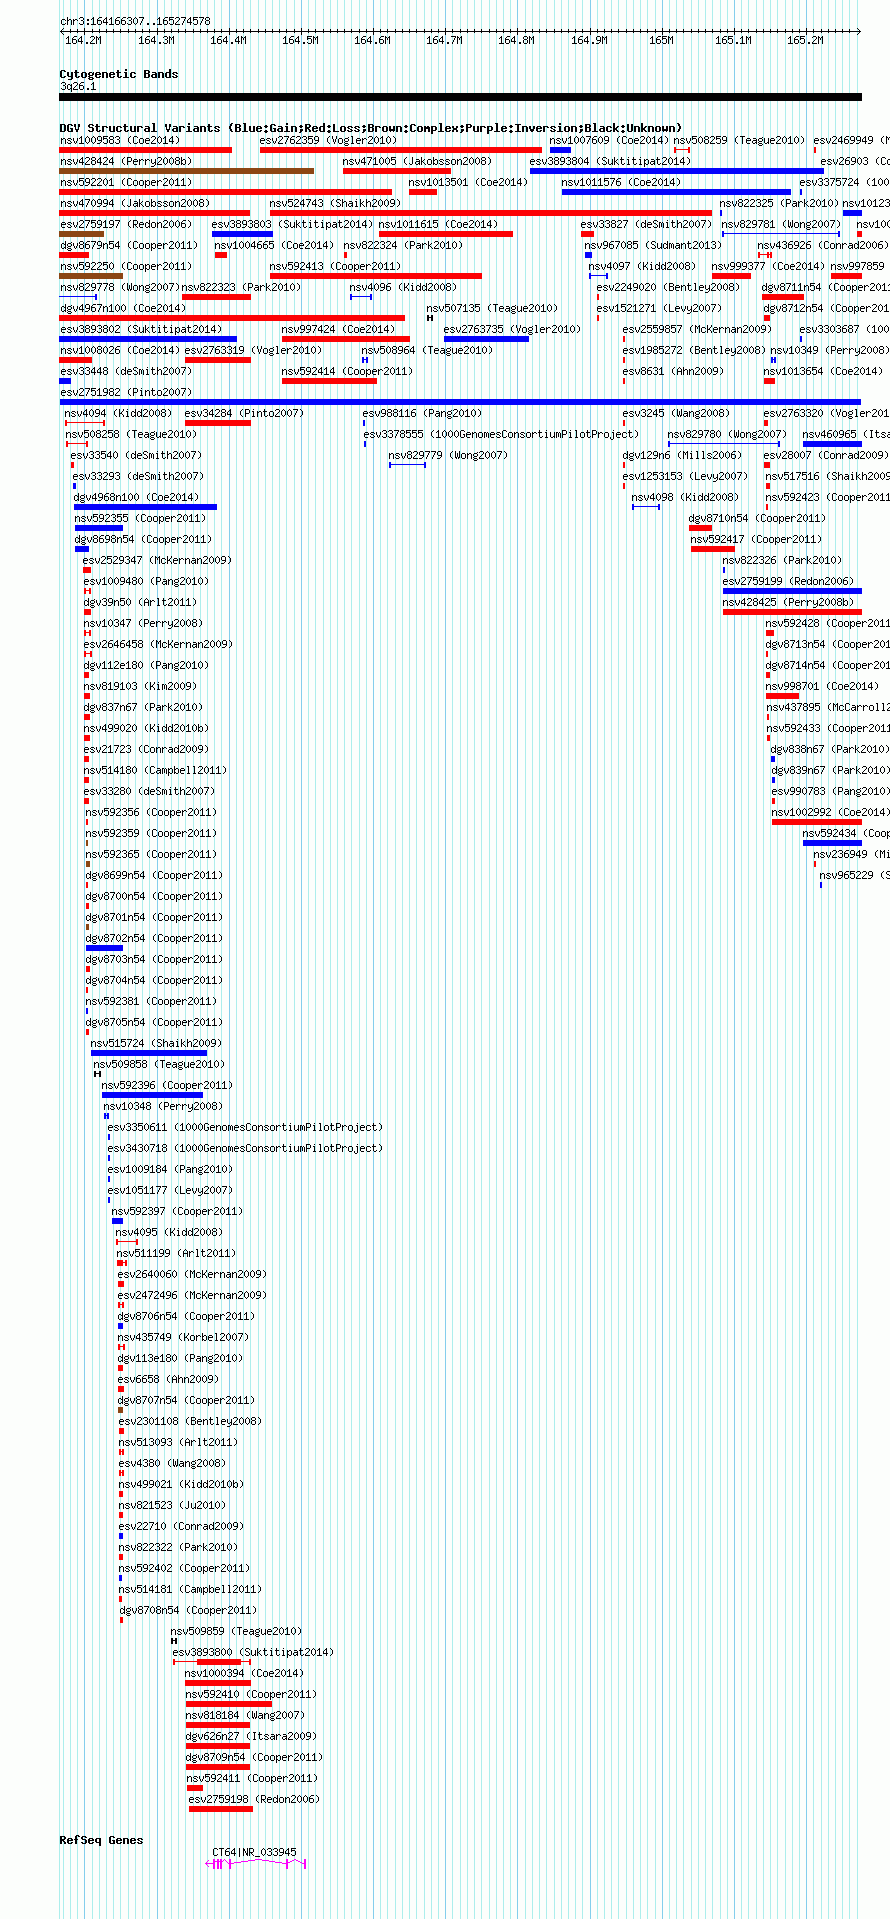
Task: Click the chr3:164166307..165274578 coordinates label
Action: pyautogui.click(x=135, y=21)
